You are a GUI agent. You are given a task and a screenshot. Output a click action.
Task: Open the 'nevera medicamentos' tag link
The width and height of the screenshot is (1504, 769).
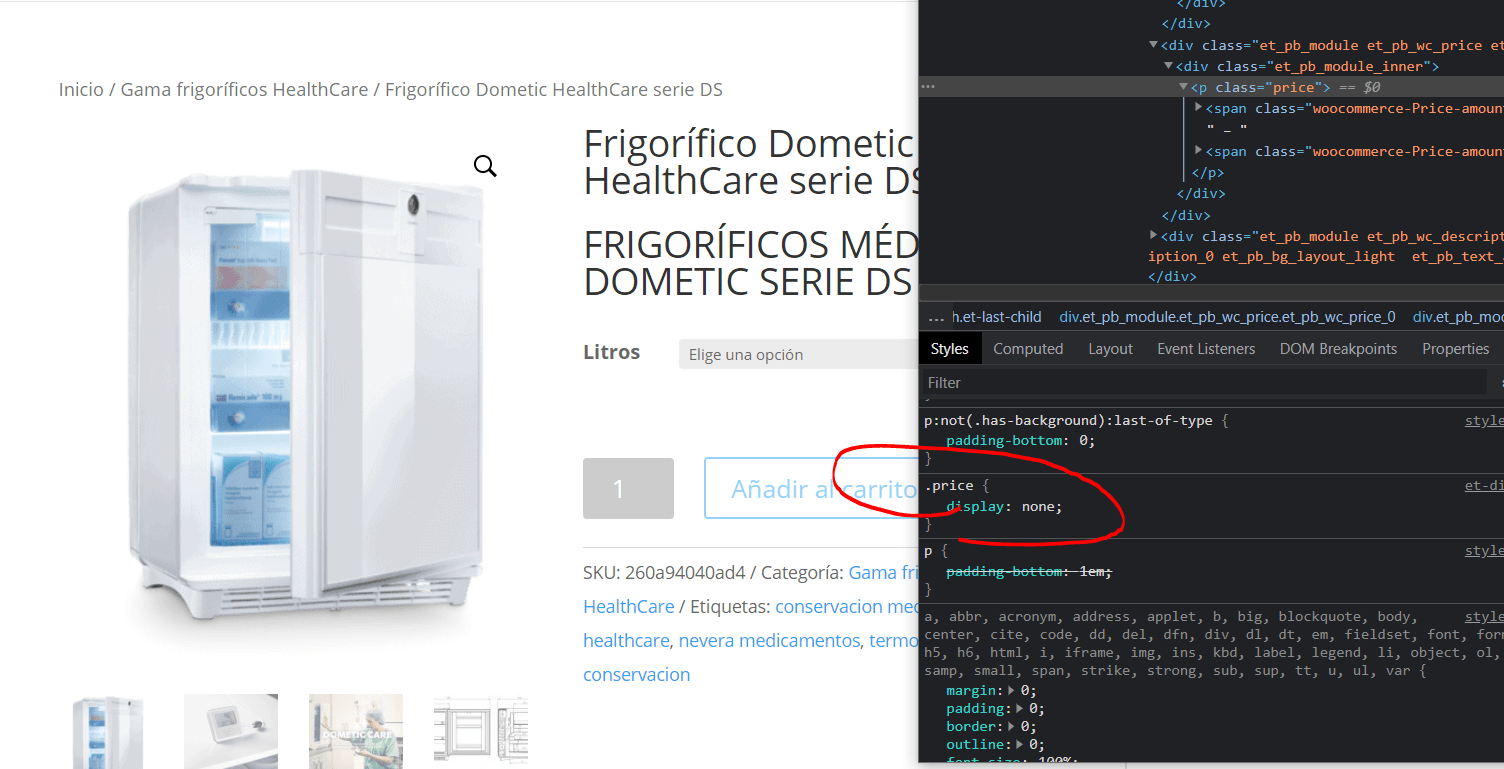point(769,640)
